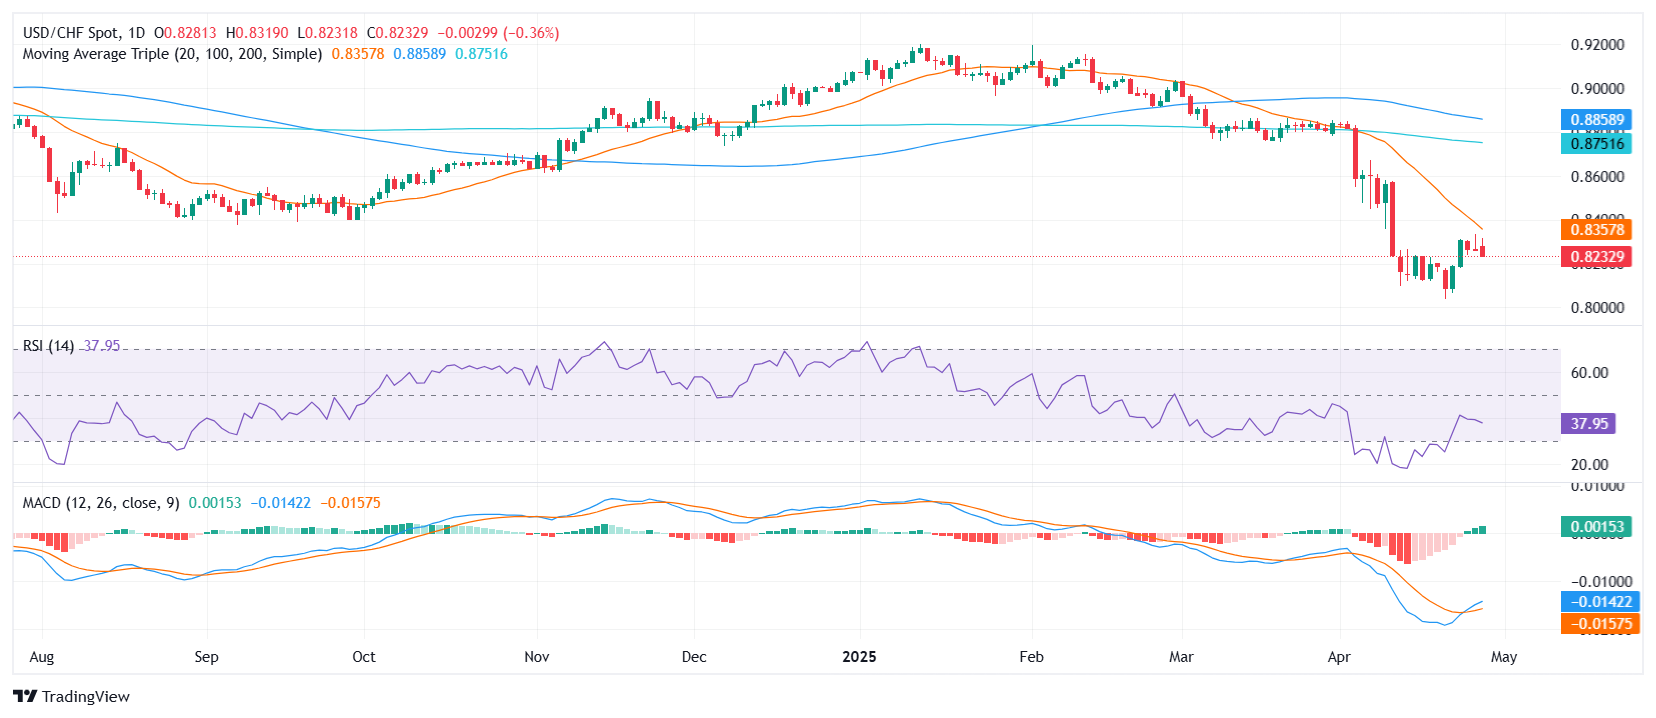Screen dimensions: 1656x718
Task: Click the Apr label on the time axis
Action: (1339, 657)
